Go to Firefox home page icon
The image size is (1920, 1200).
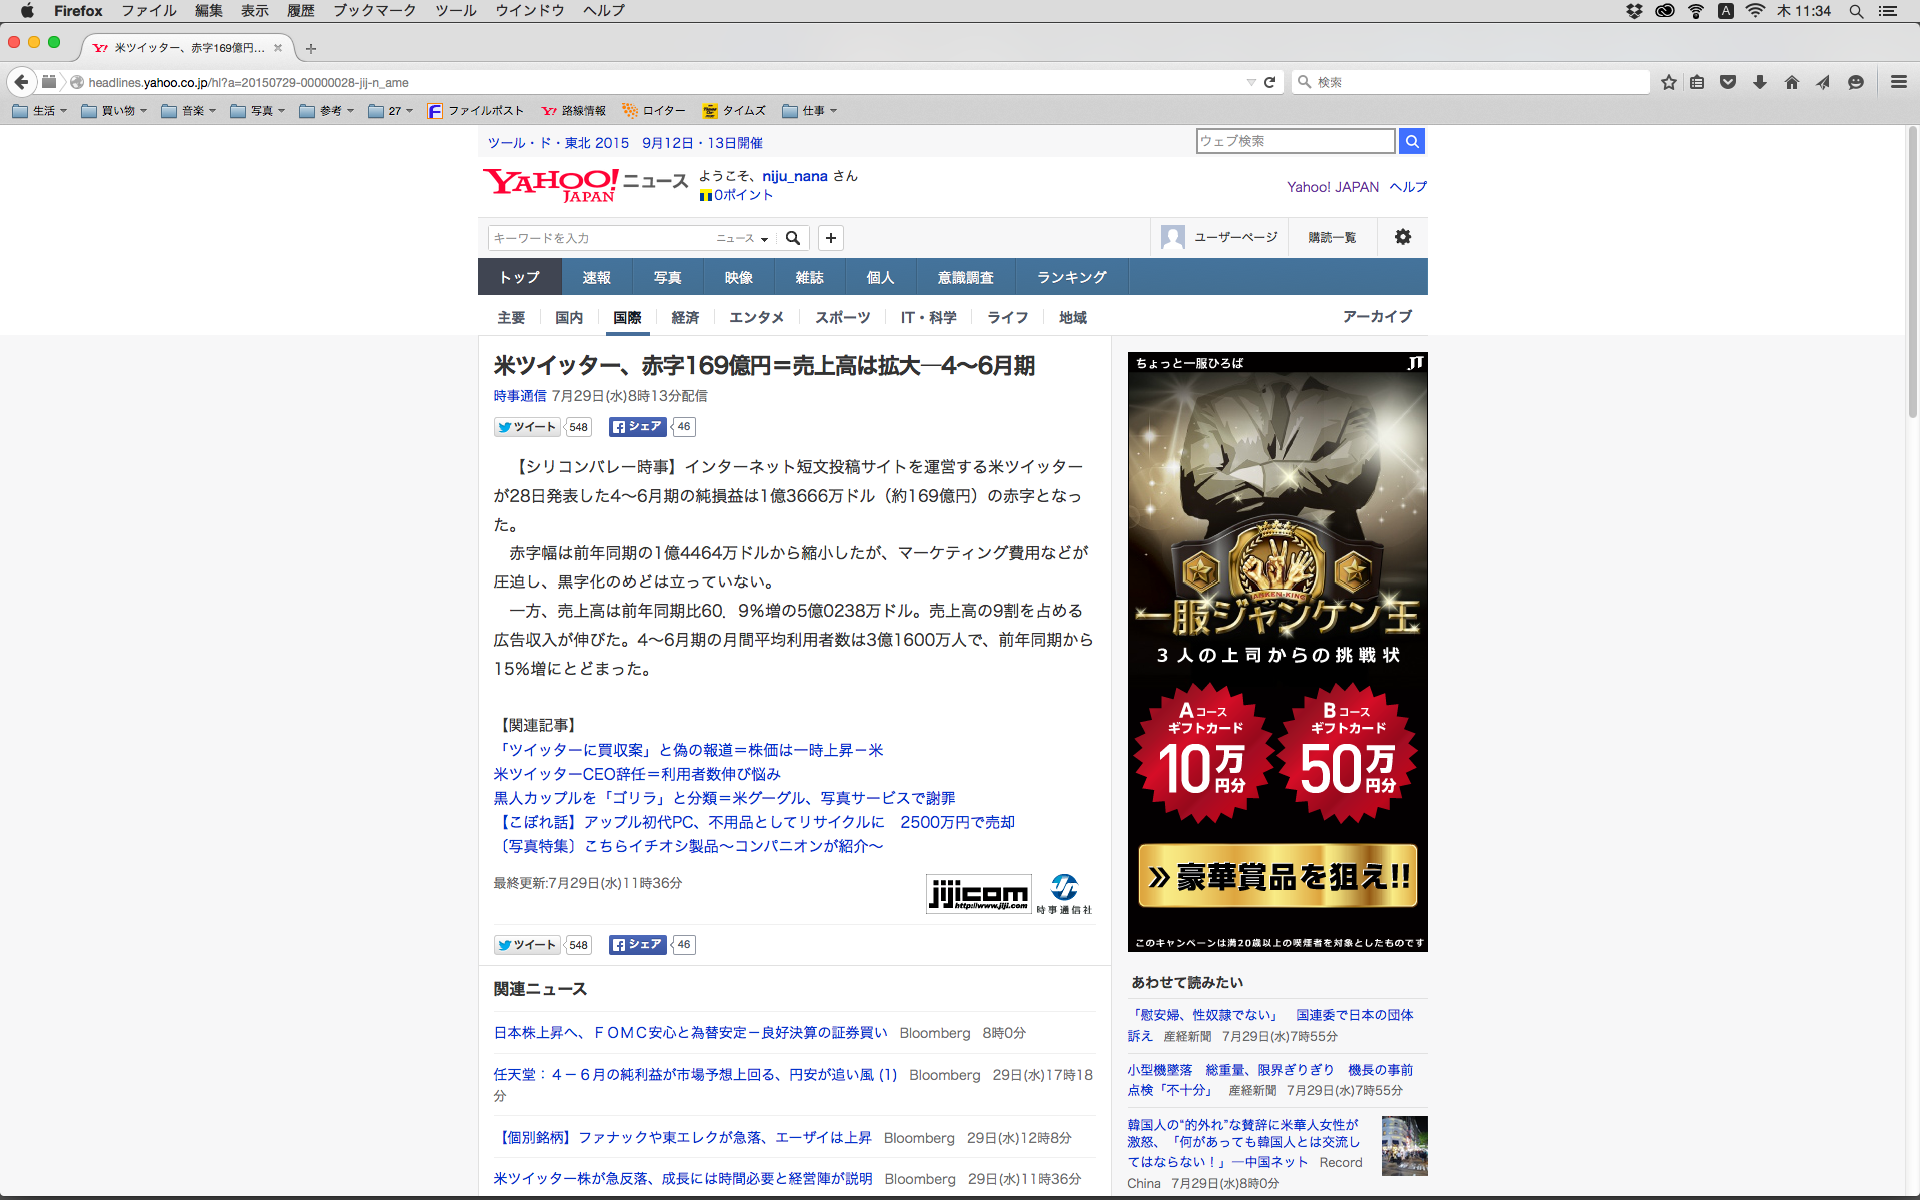[1791, 82]
